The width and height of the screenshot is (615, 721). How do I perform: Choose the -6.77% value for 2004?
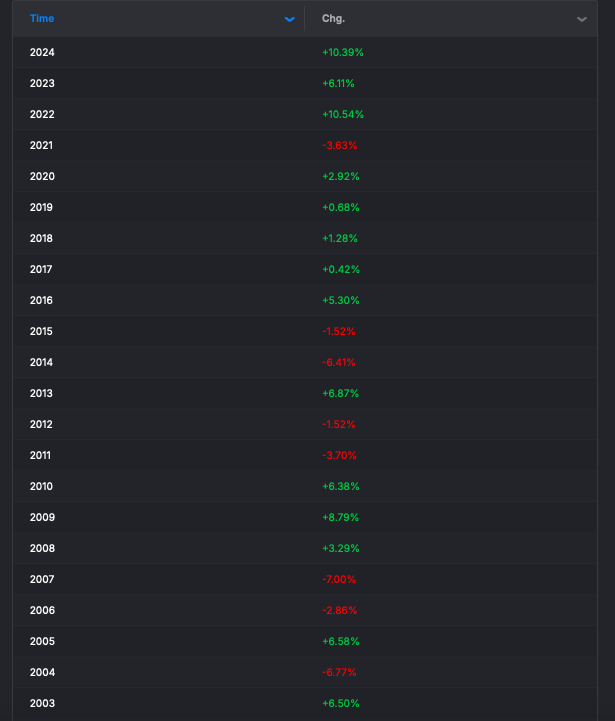339,672
